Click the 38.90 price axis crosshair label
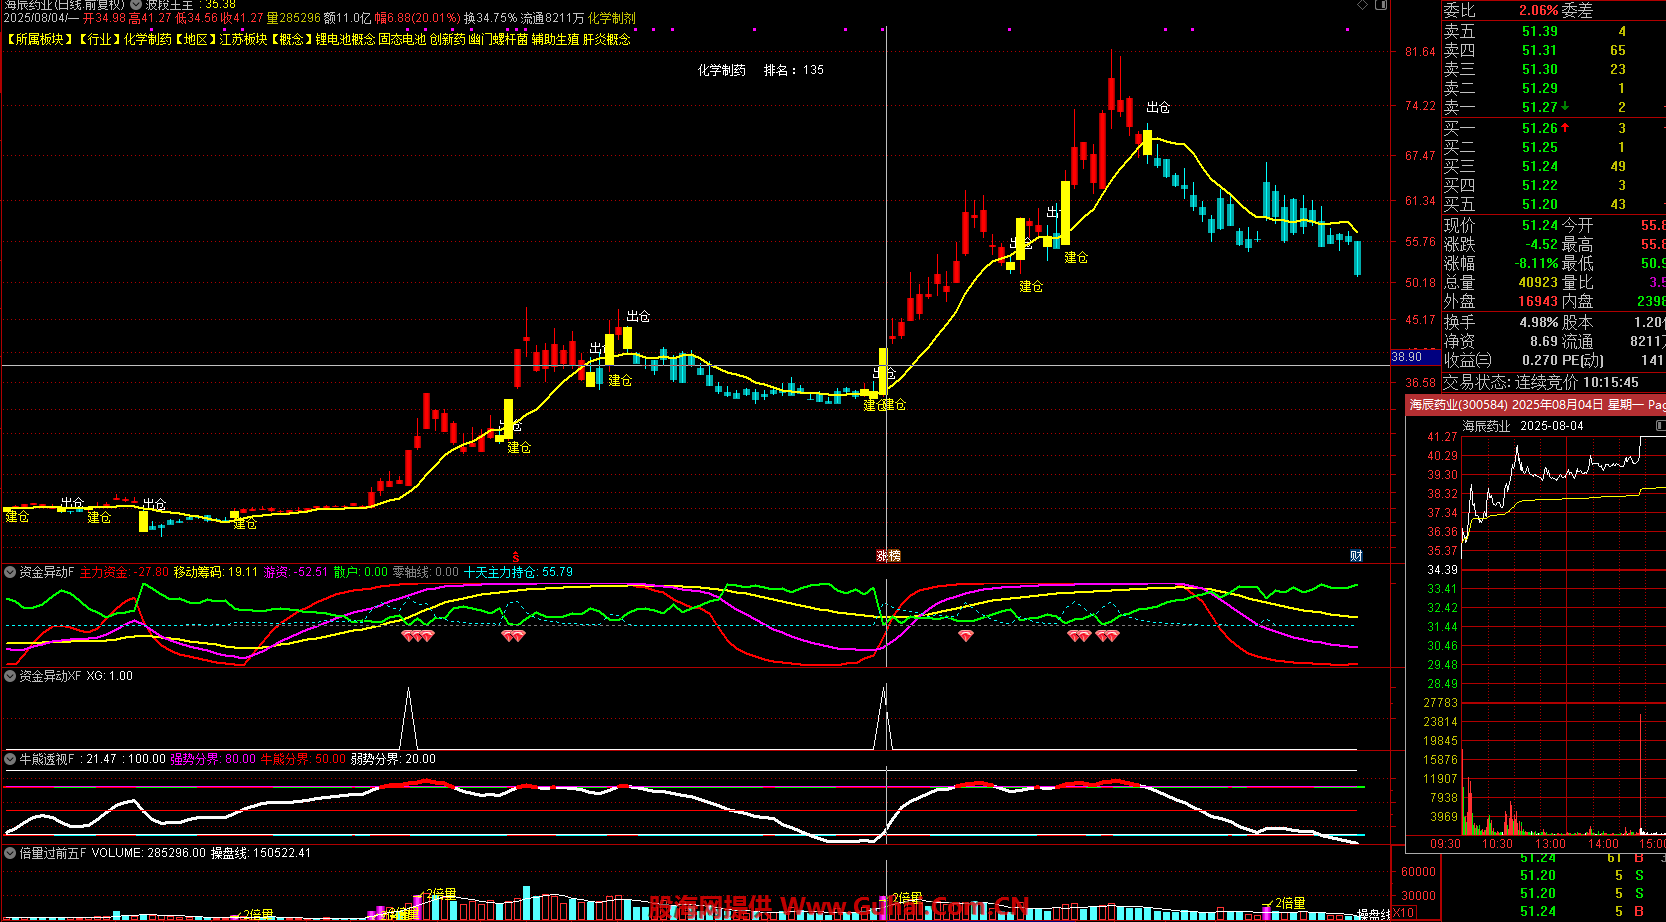 pos(1407,357)
